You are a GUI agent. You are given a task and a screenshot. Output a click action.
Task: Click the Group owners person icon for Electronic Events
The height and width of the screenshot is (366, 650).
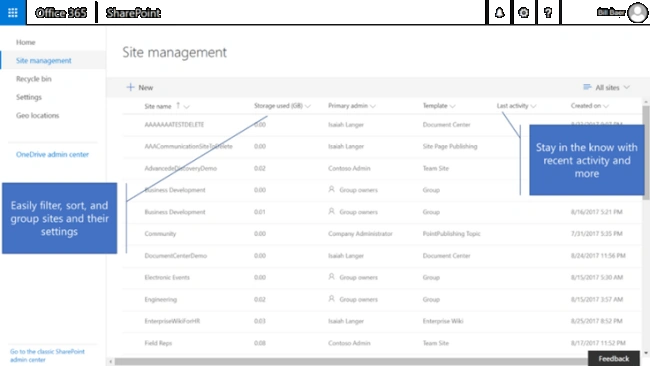(331, 276)
